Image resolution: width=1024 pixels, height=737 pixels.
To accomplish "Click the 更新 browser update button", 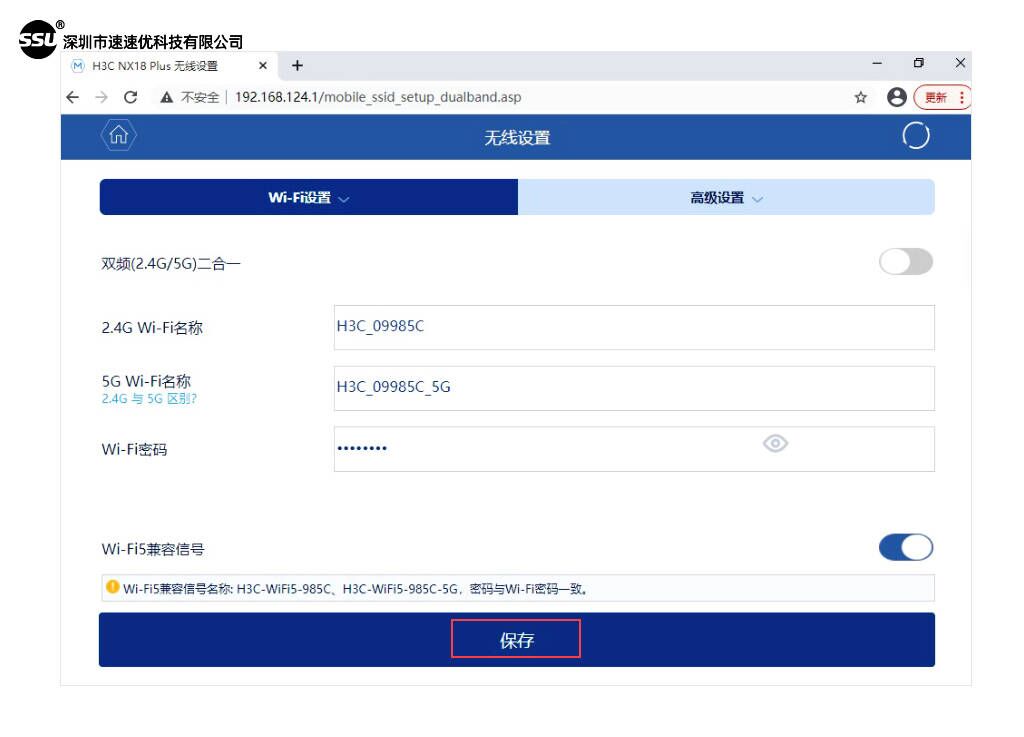I will (x=942, y=97).
